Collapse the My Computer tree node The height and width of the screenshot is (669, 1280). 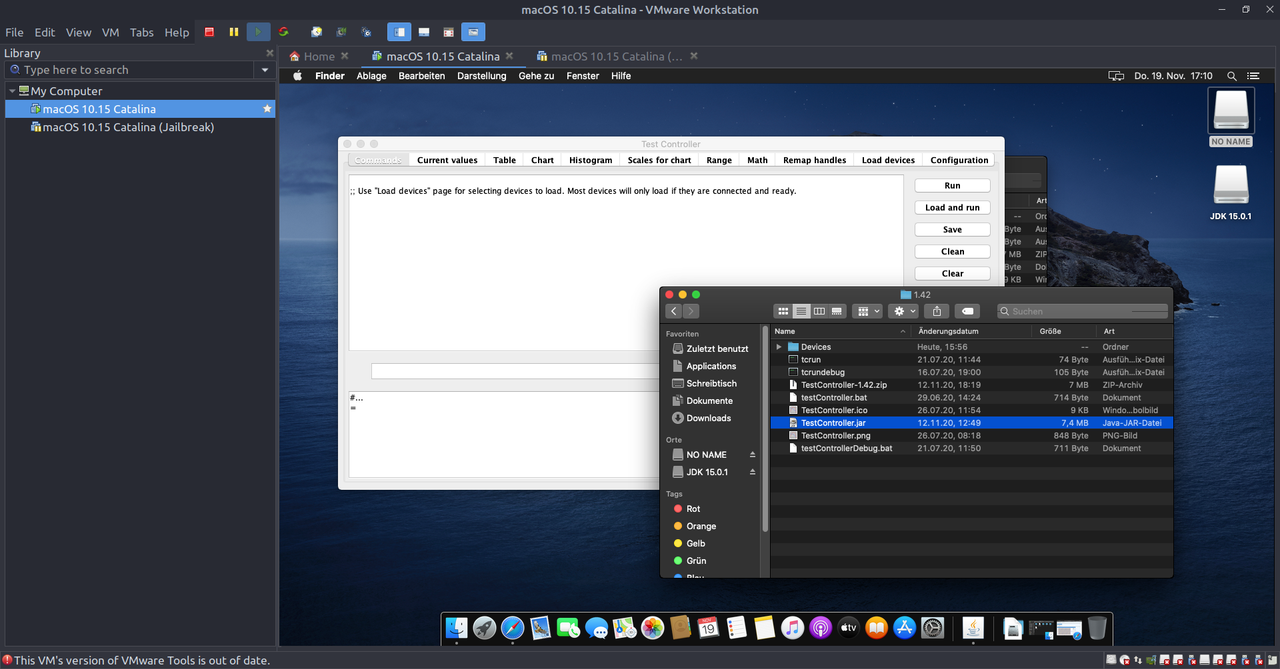[x=11, y=91]
